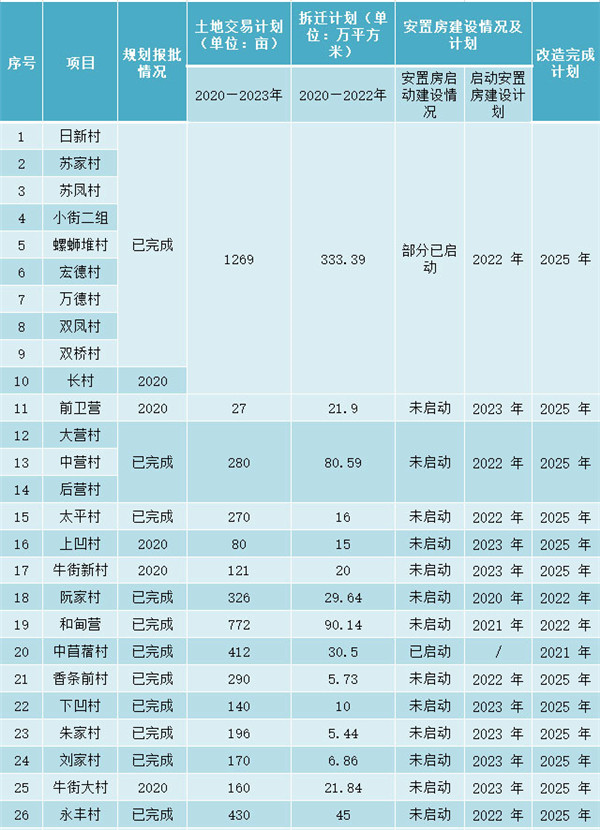Select the 部分已启动 status cell
600x830 pixels.
coord(430,259)
